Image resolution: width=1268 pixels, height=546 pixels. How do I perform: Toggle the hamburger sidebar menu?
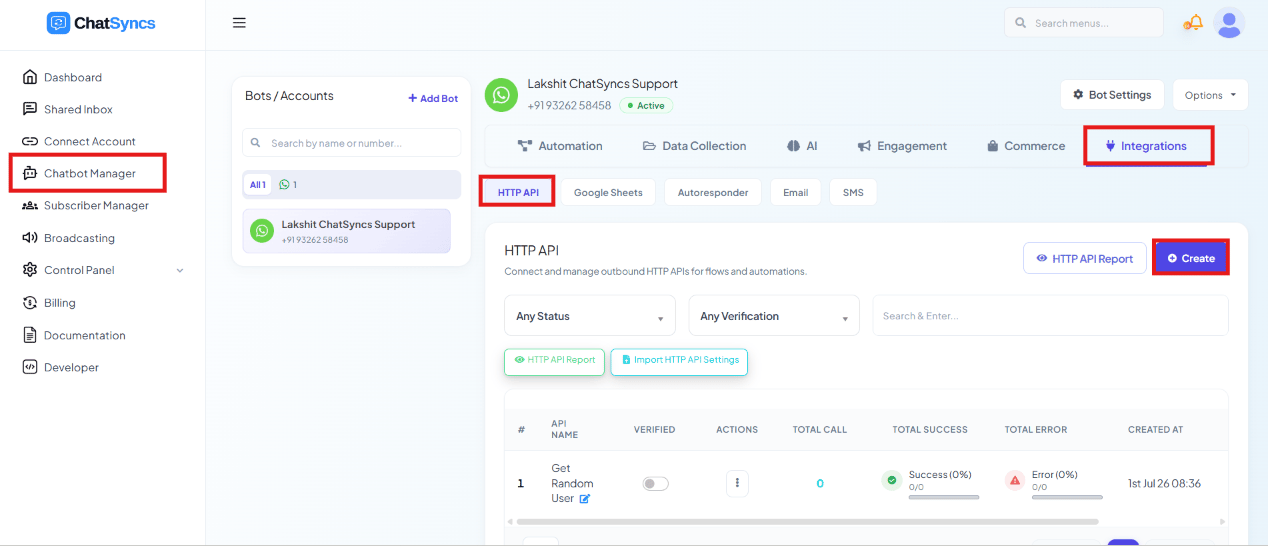(x=239, y=23)
